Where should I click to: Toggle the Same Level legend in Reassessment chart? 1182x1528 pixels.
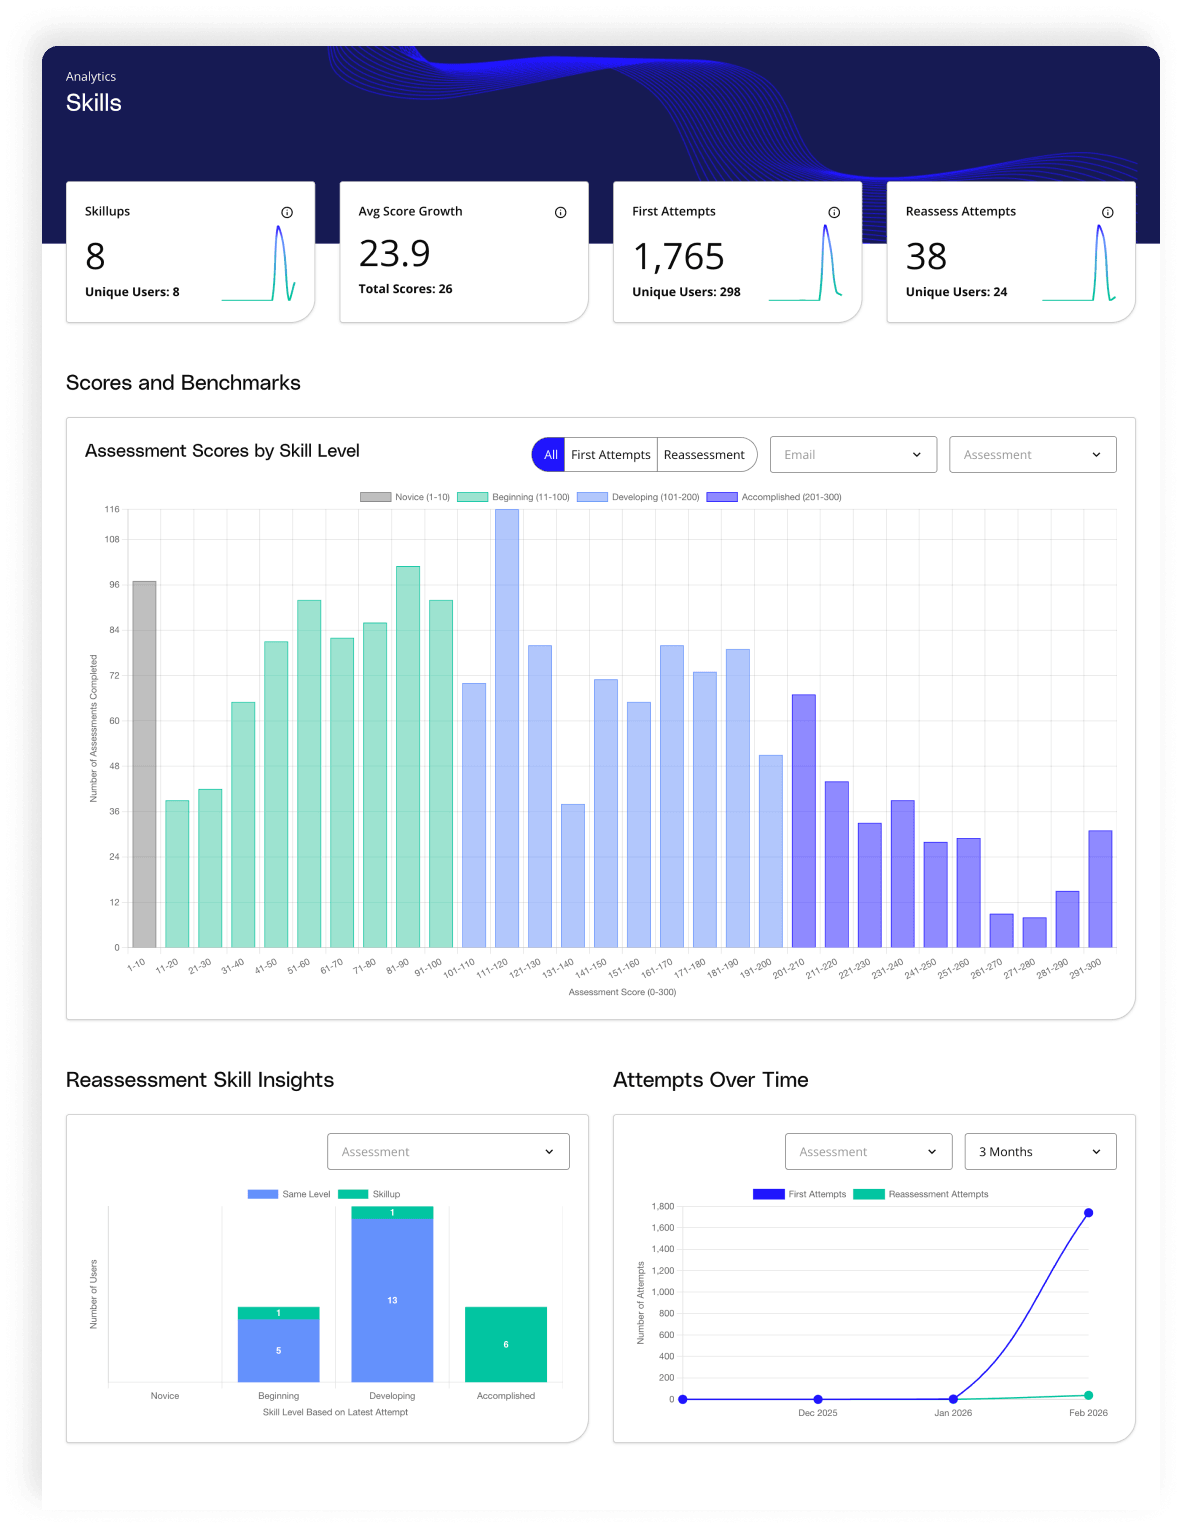point(290,1194)
